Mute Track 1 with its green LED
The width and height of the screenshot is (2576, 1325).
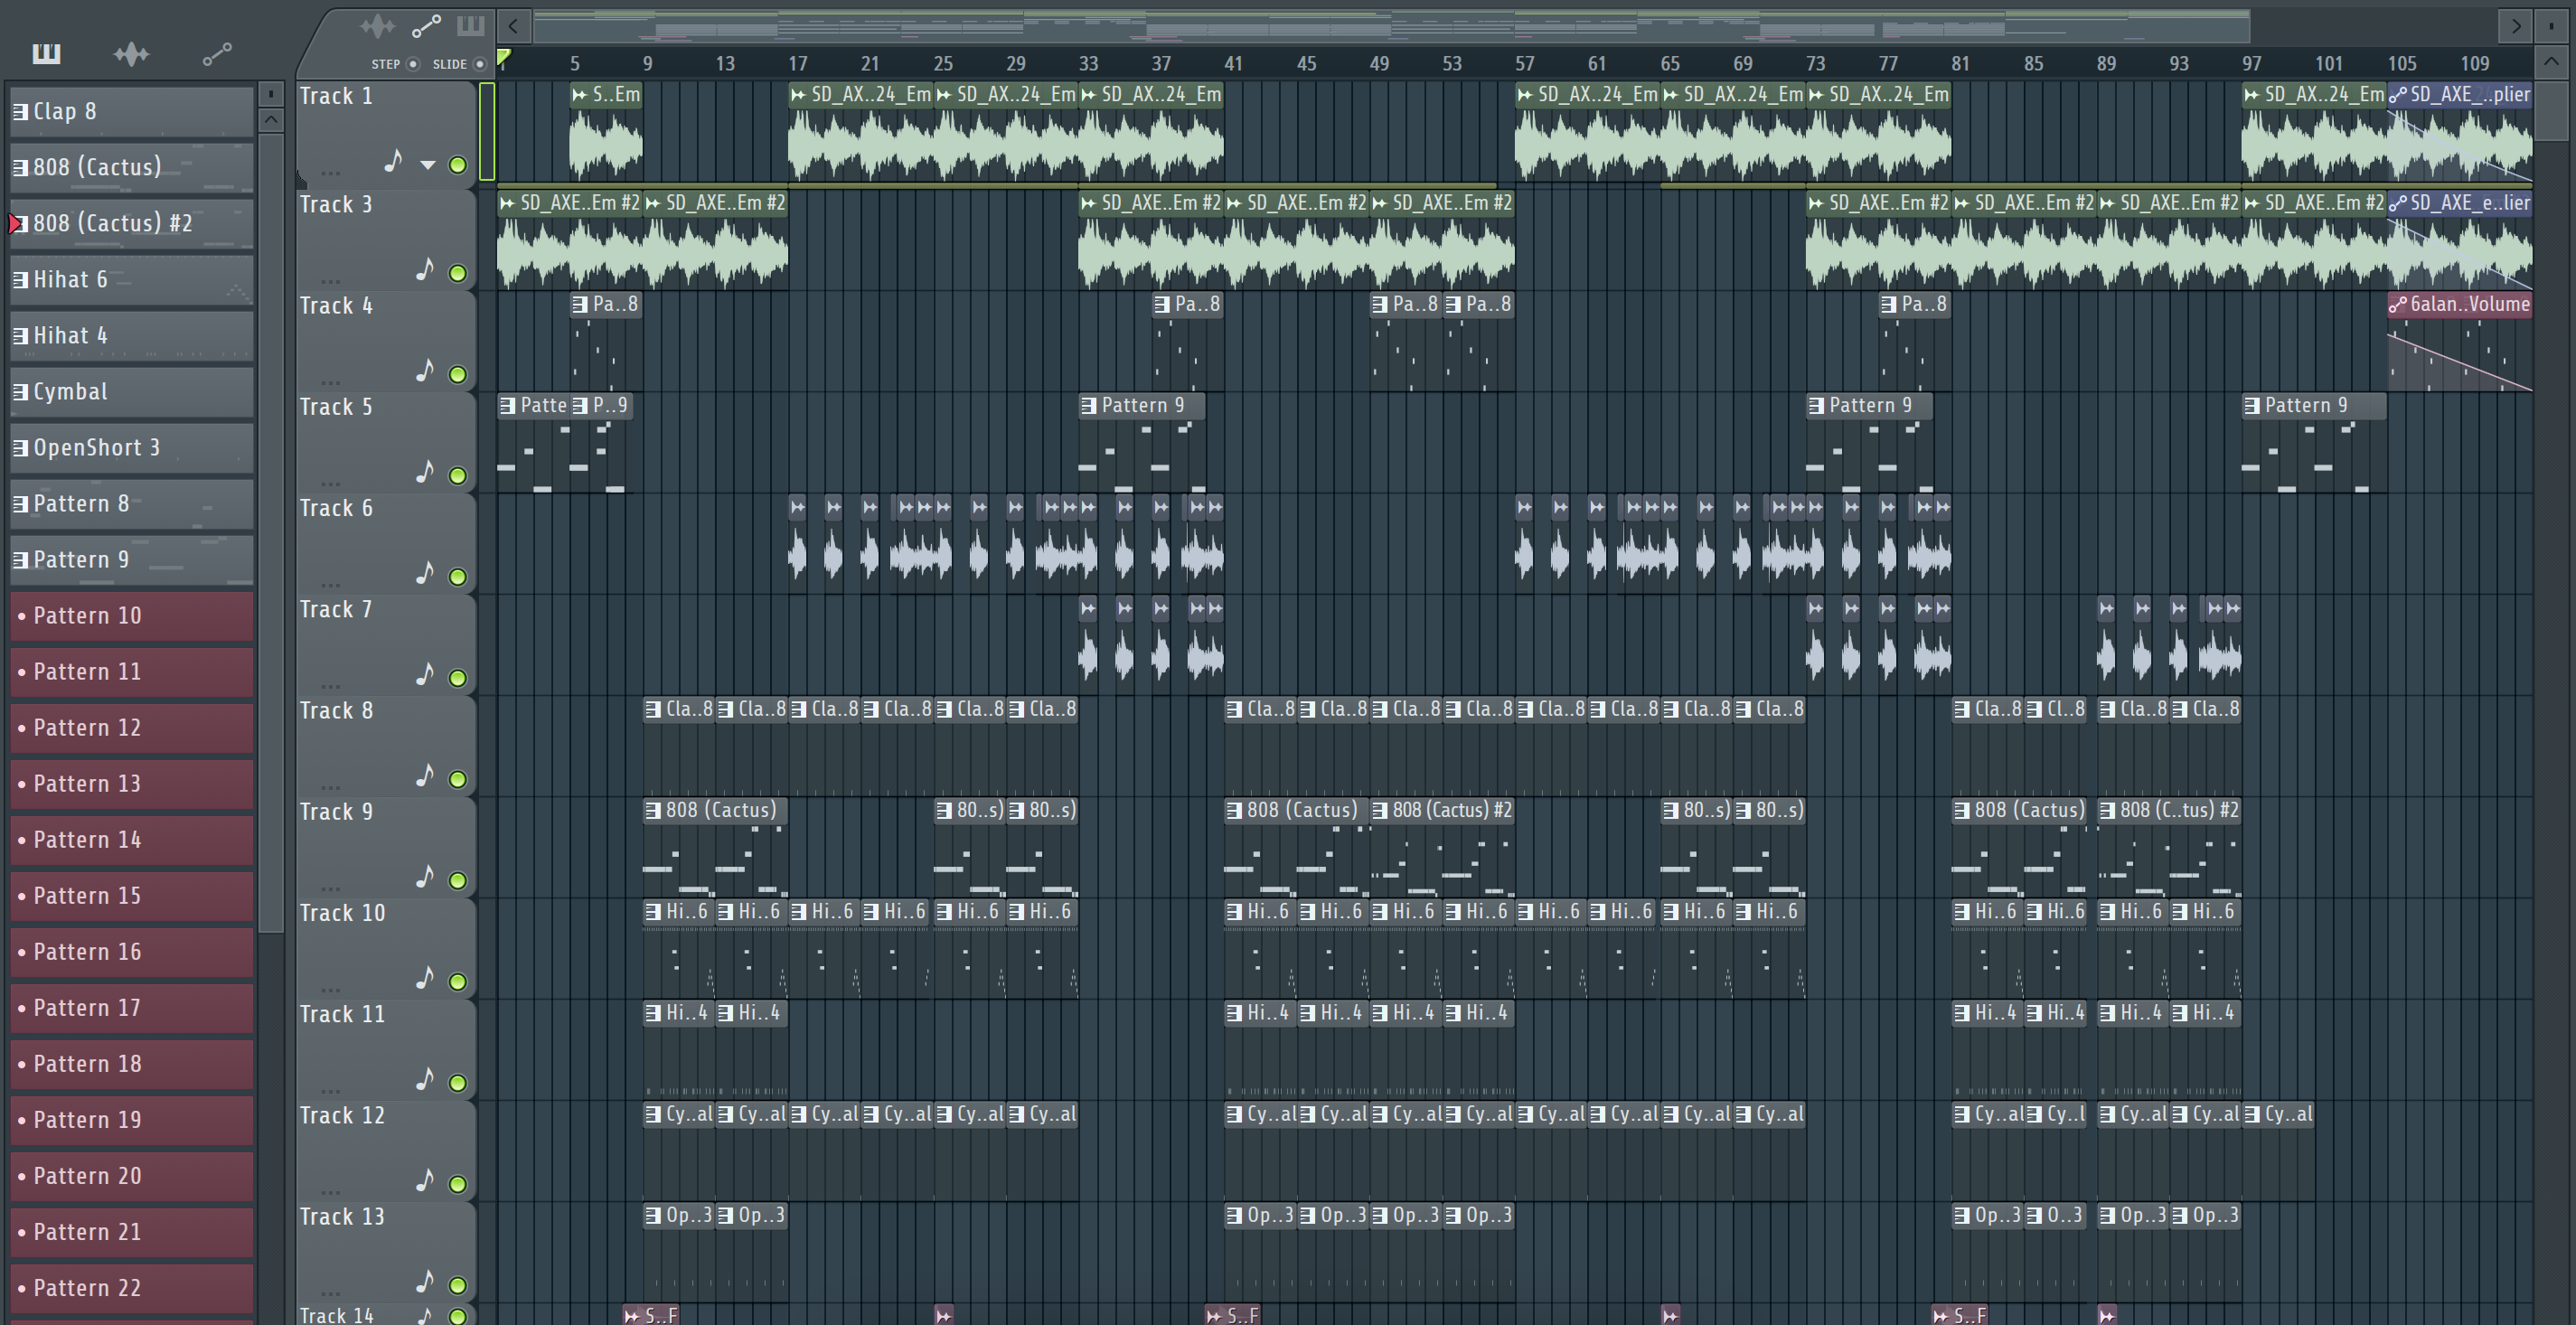point(458,165)
